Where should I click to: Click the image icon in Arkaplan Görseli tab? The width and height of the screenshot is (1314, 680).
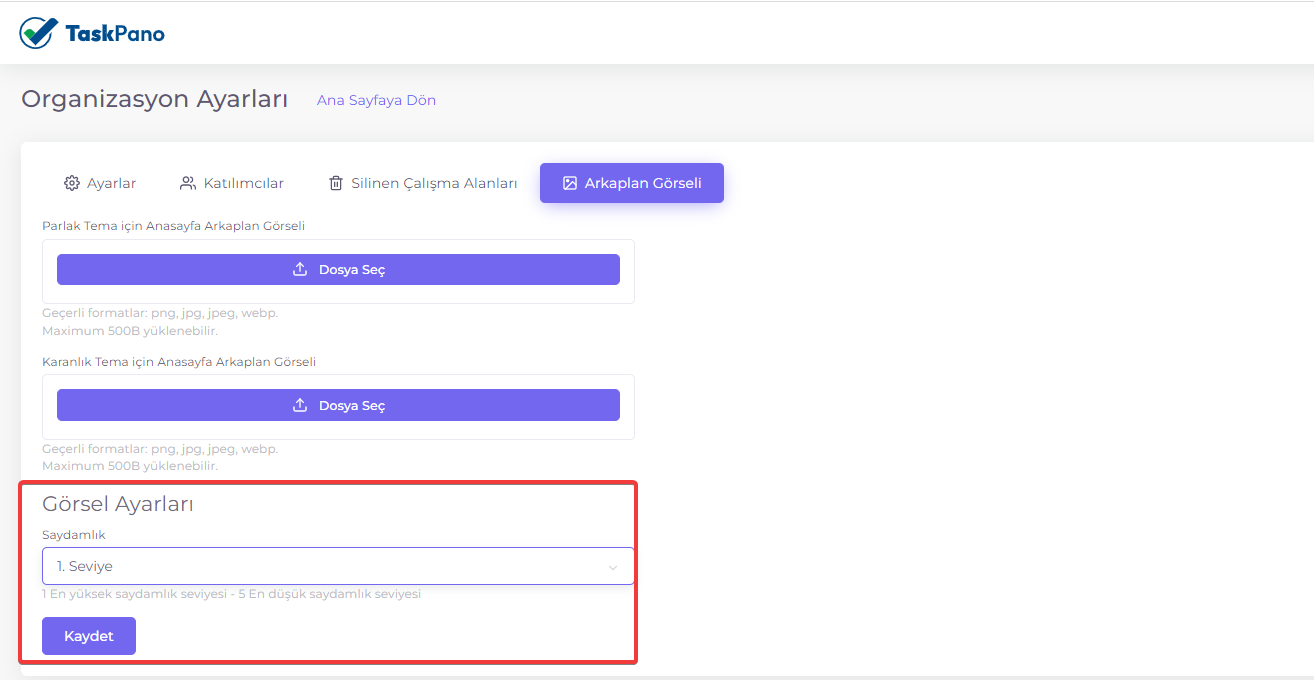(570, 183)
